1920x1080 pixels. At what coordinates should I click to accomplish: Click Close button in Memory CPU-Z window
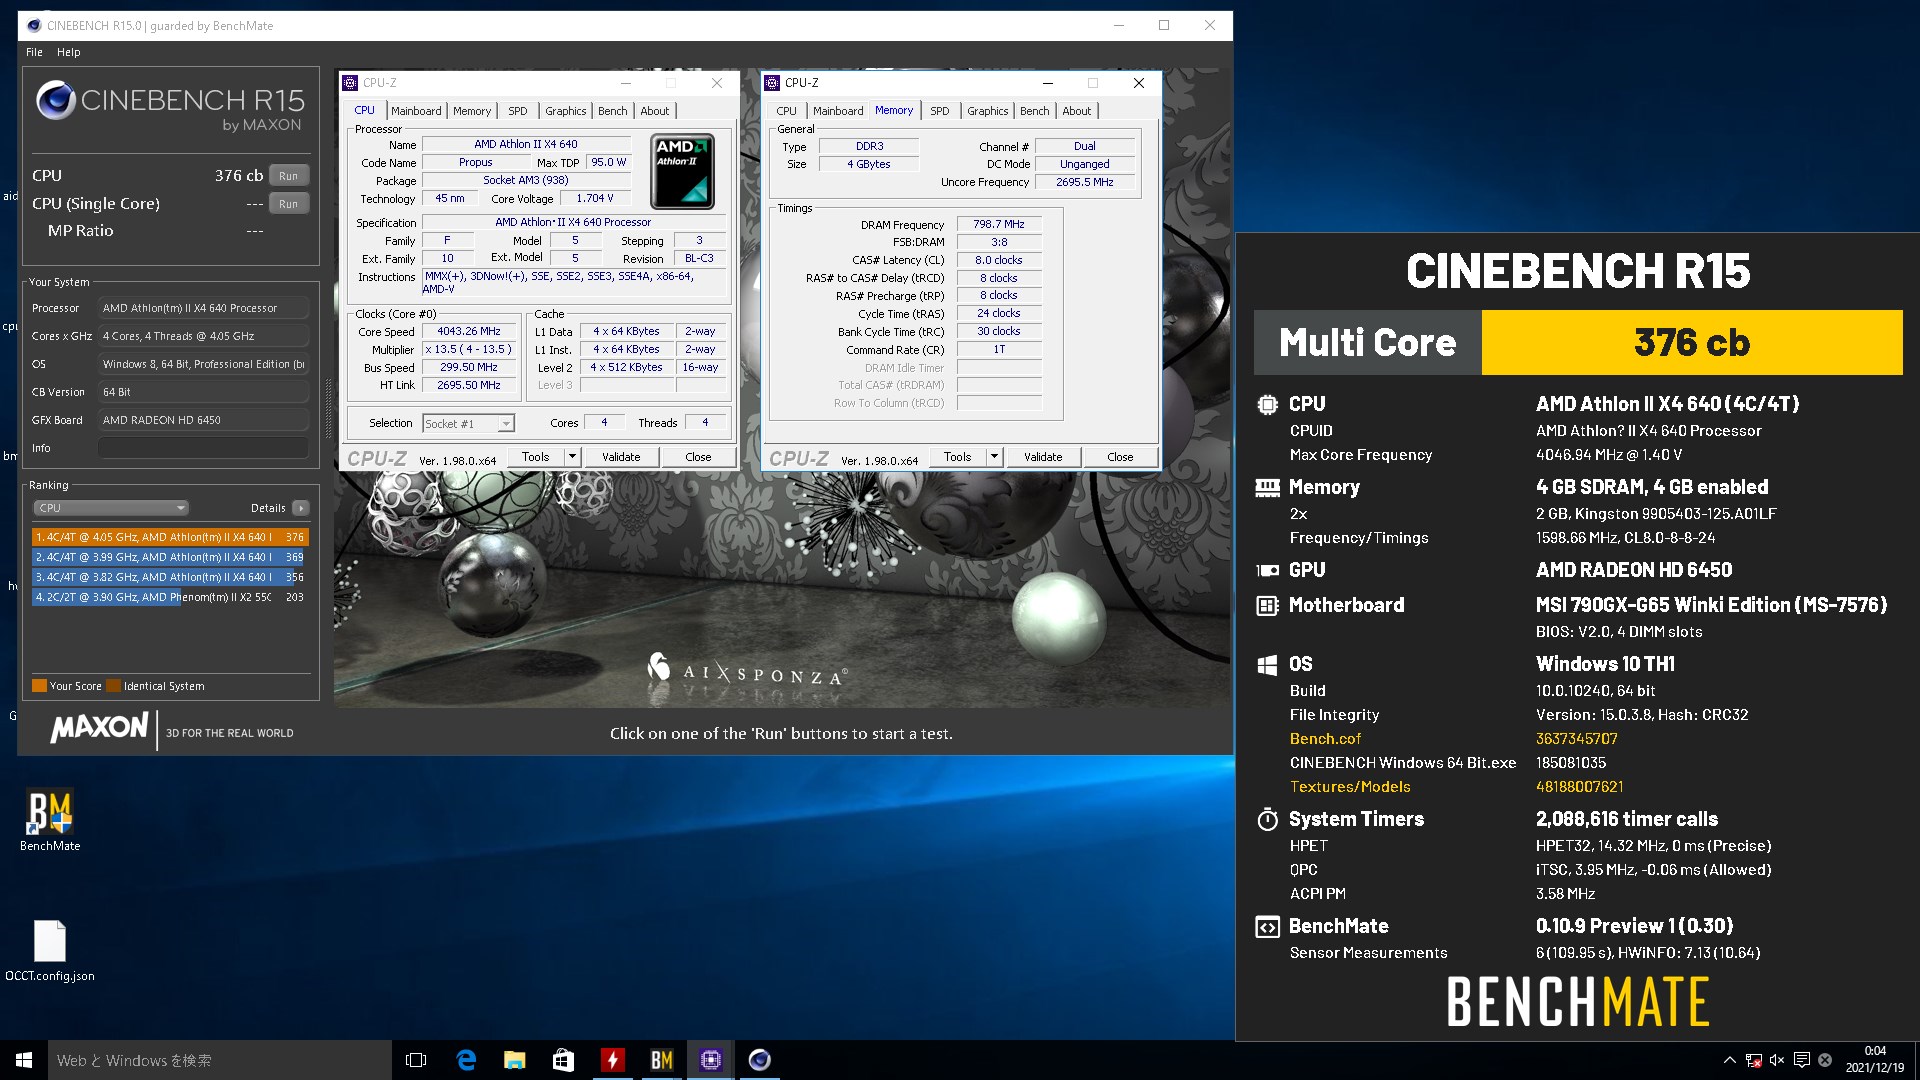point(1120,457)
